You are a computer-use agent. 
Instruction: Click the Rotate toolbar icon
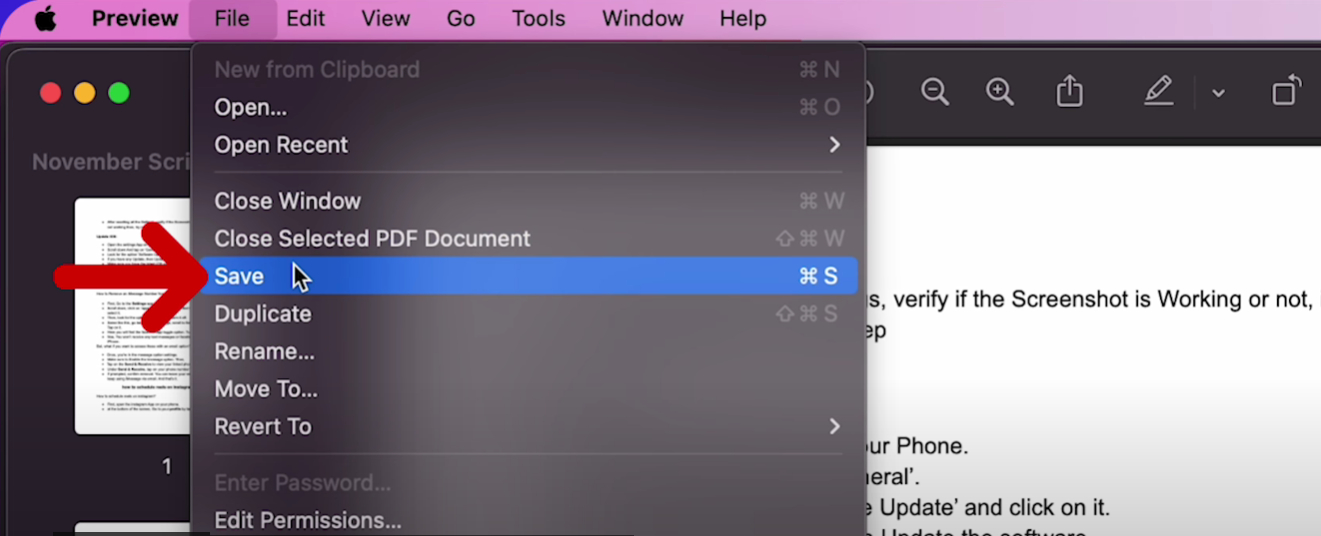pyautogui.click(x=1287, y=91)
